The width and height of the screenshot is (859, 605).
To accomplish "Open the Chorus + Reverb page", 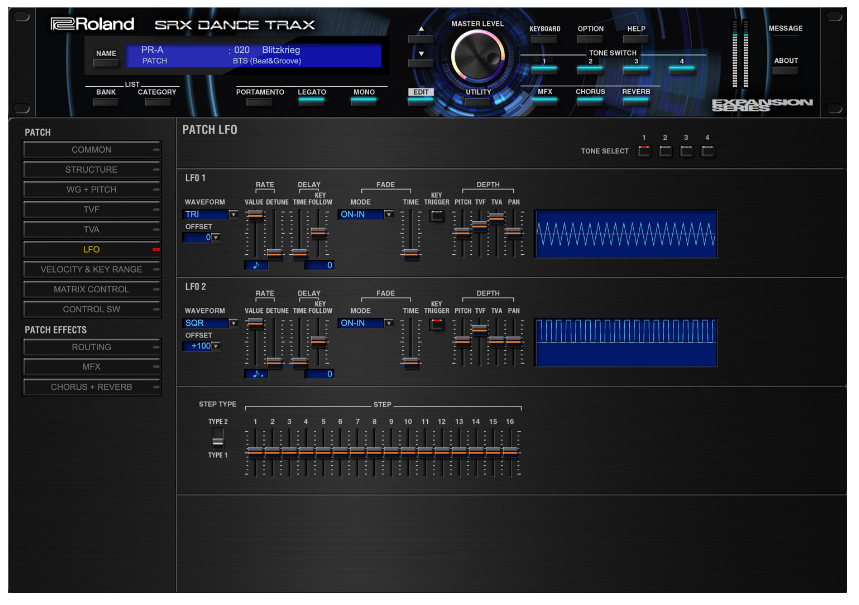I will tap(91, 387).
